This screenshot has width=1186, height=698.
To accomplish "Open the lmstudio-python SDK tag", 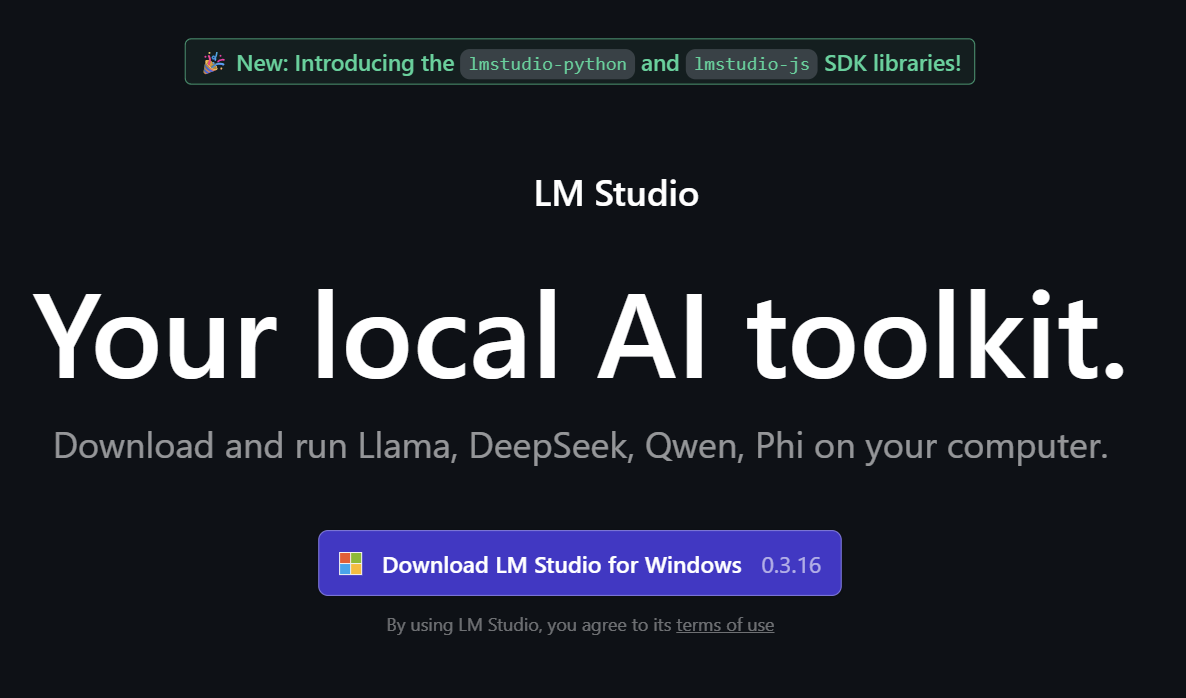I will 547,64.
